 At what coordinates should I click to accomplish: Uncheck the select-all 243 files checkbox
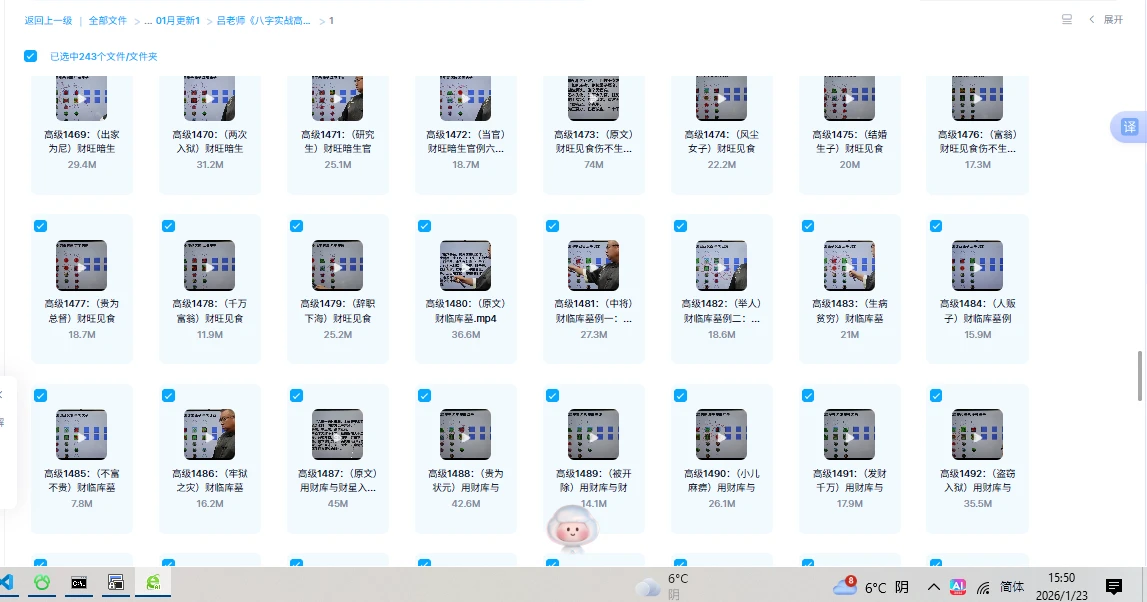tap(31, 56)
